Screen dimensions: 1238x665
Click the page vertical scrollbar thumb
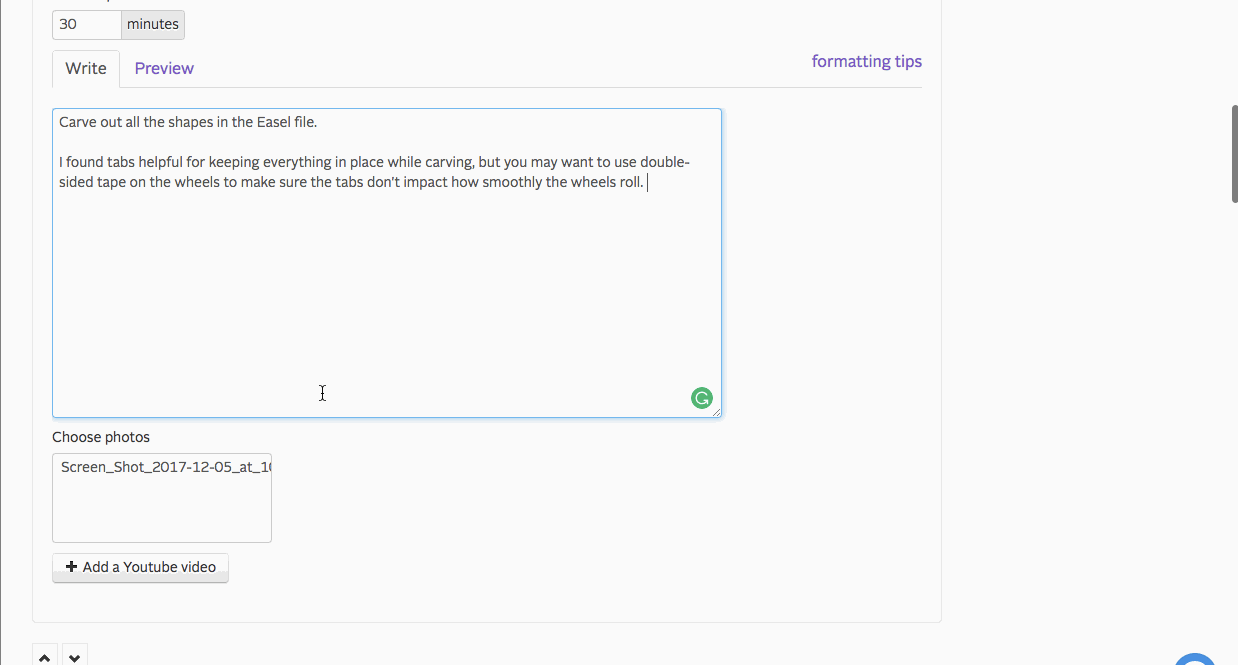pos(1234,153)
